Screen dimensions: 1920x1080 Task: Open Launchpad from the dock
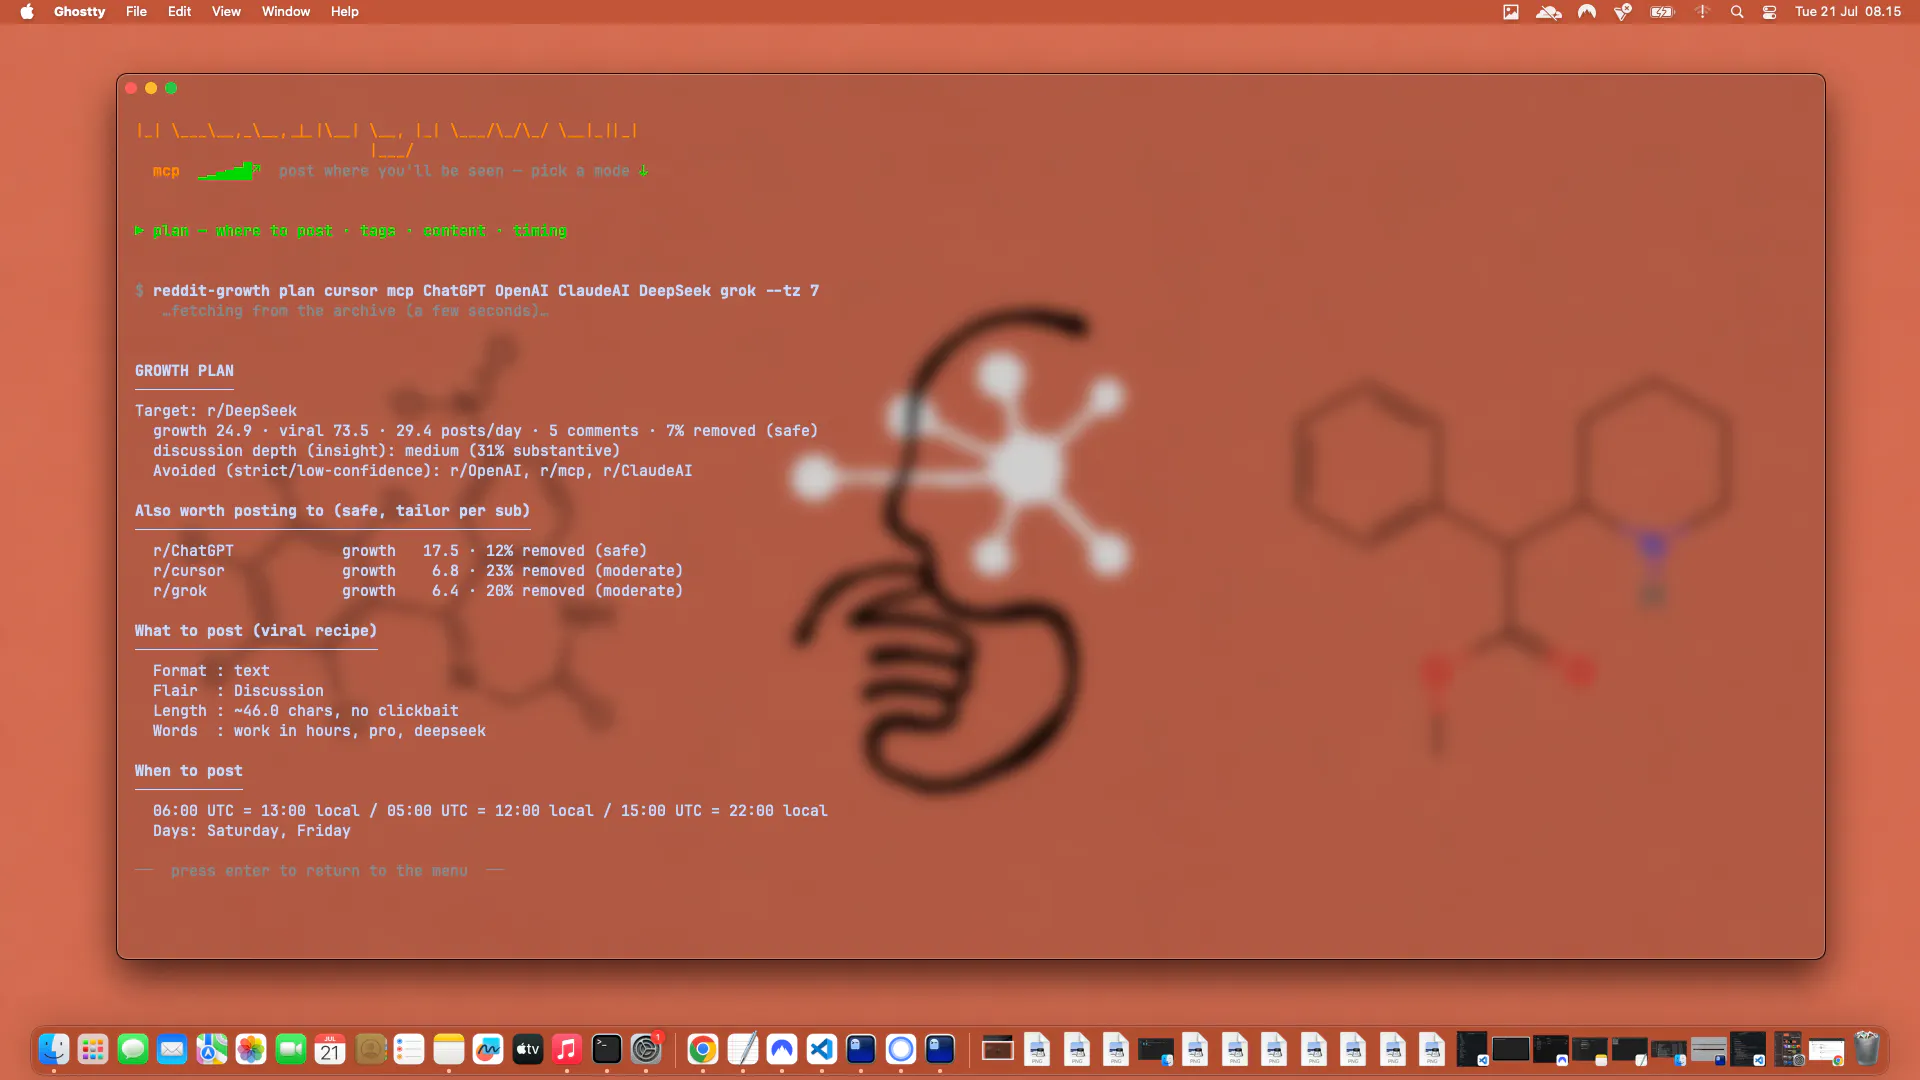pyautogui.click(x=93, y=1049)
